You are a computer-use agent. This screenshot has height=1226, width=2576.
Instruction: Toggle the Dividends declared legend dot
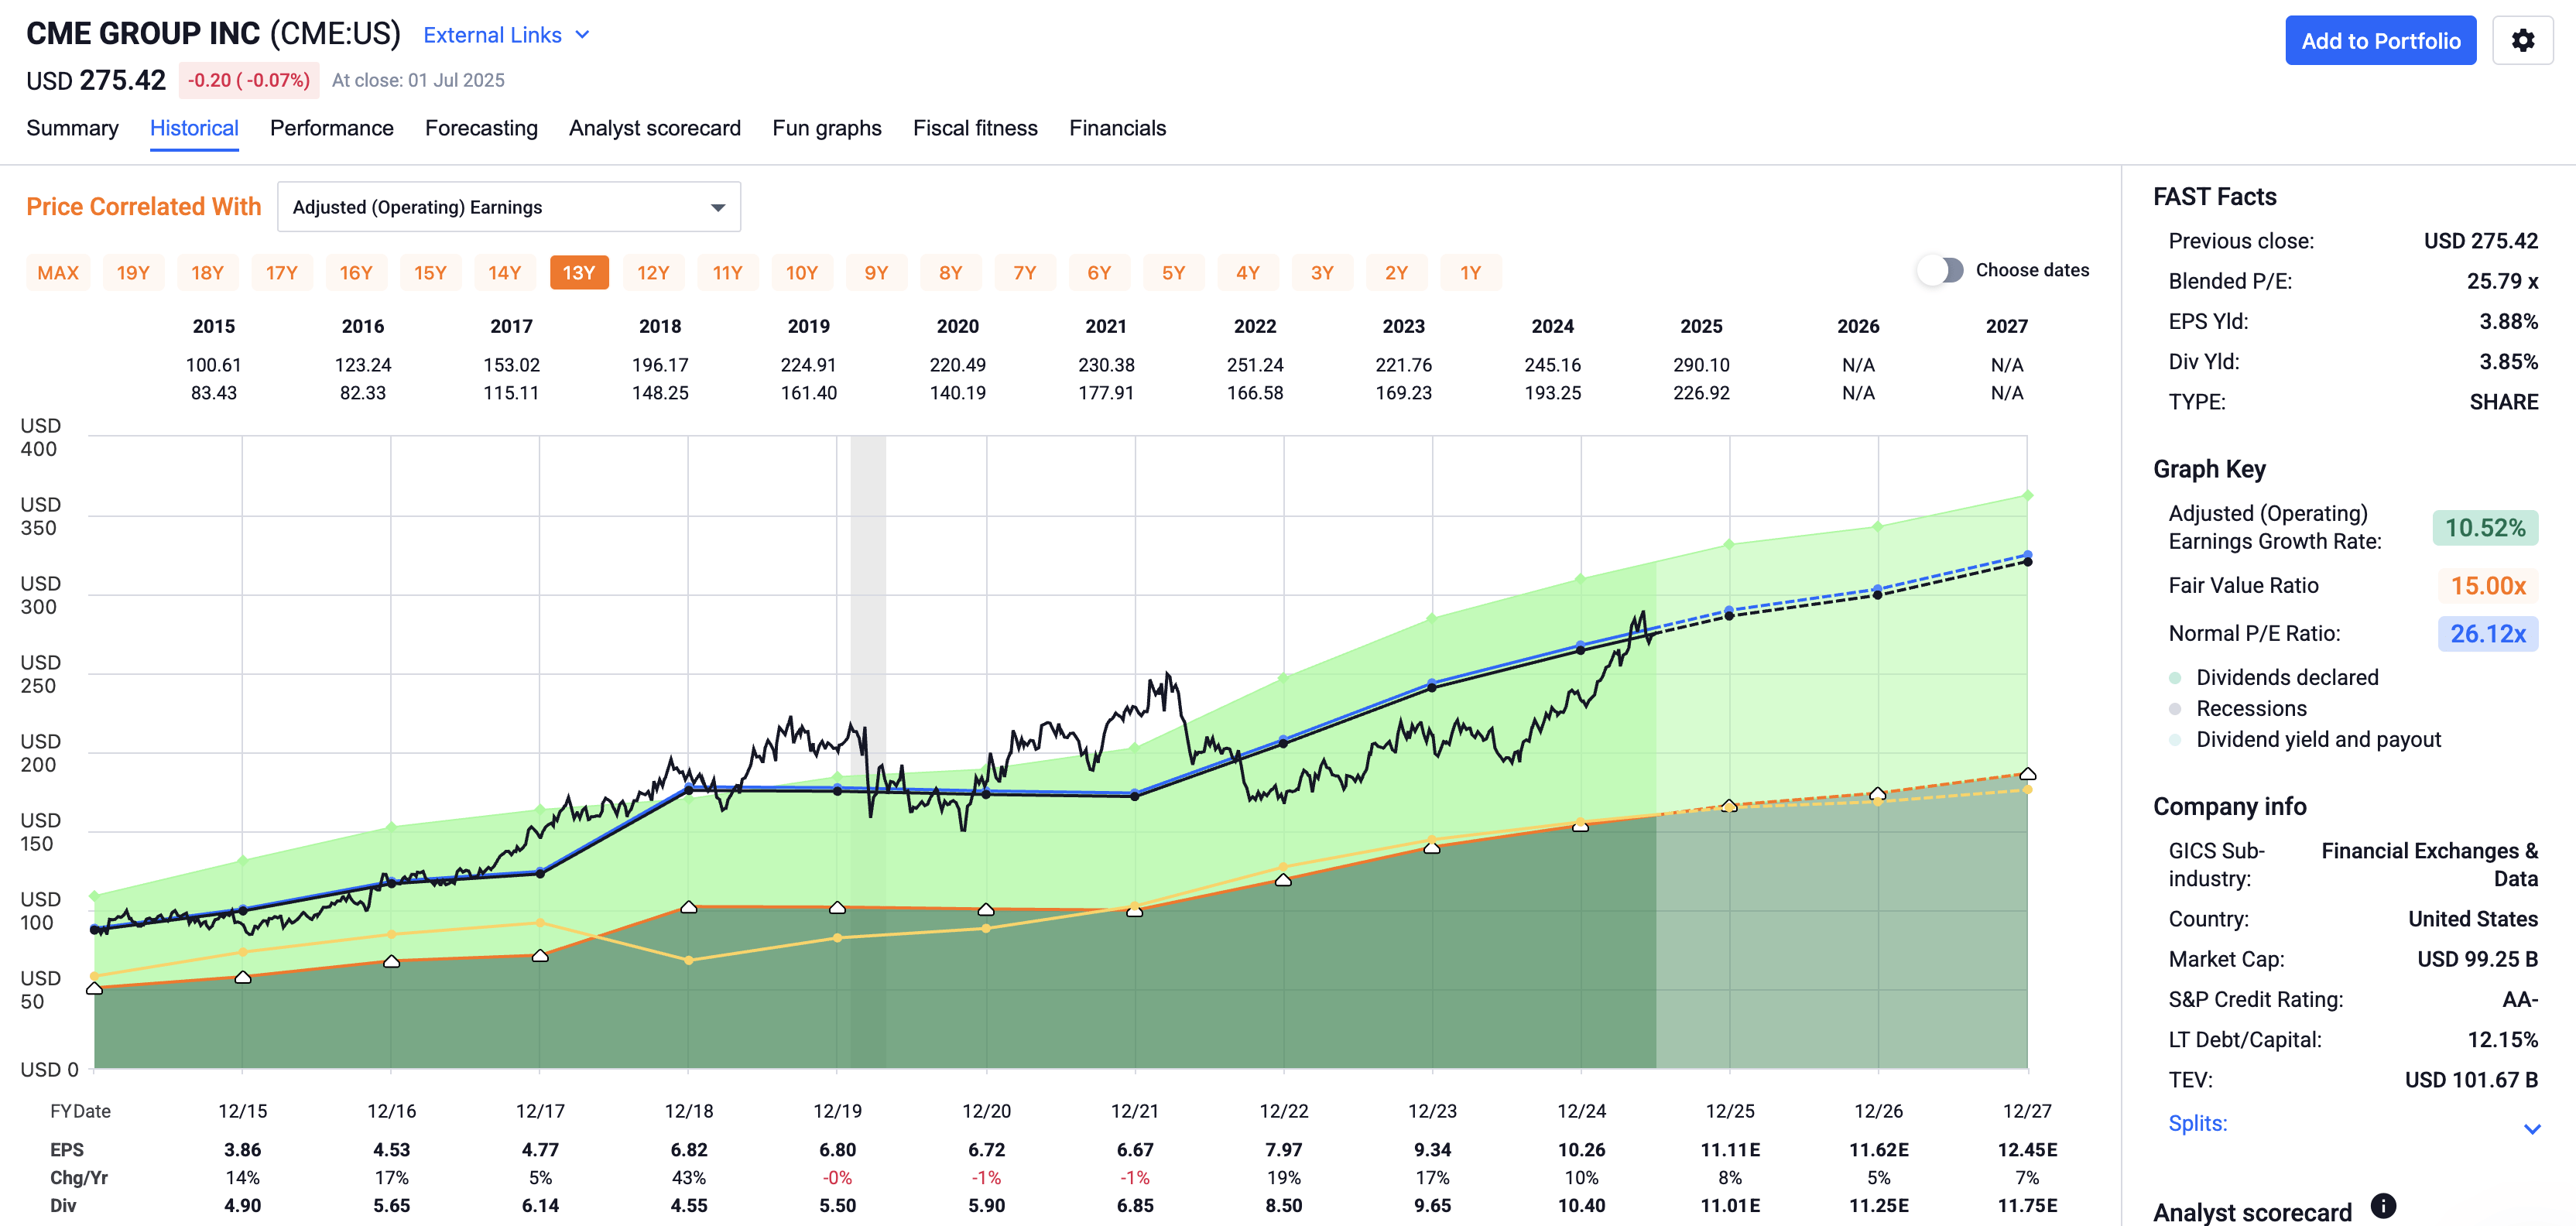click(x=2174, y=678)
